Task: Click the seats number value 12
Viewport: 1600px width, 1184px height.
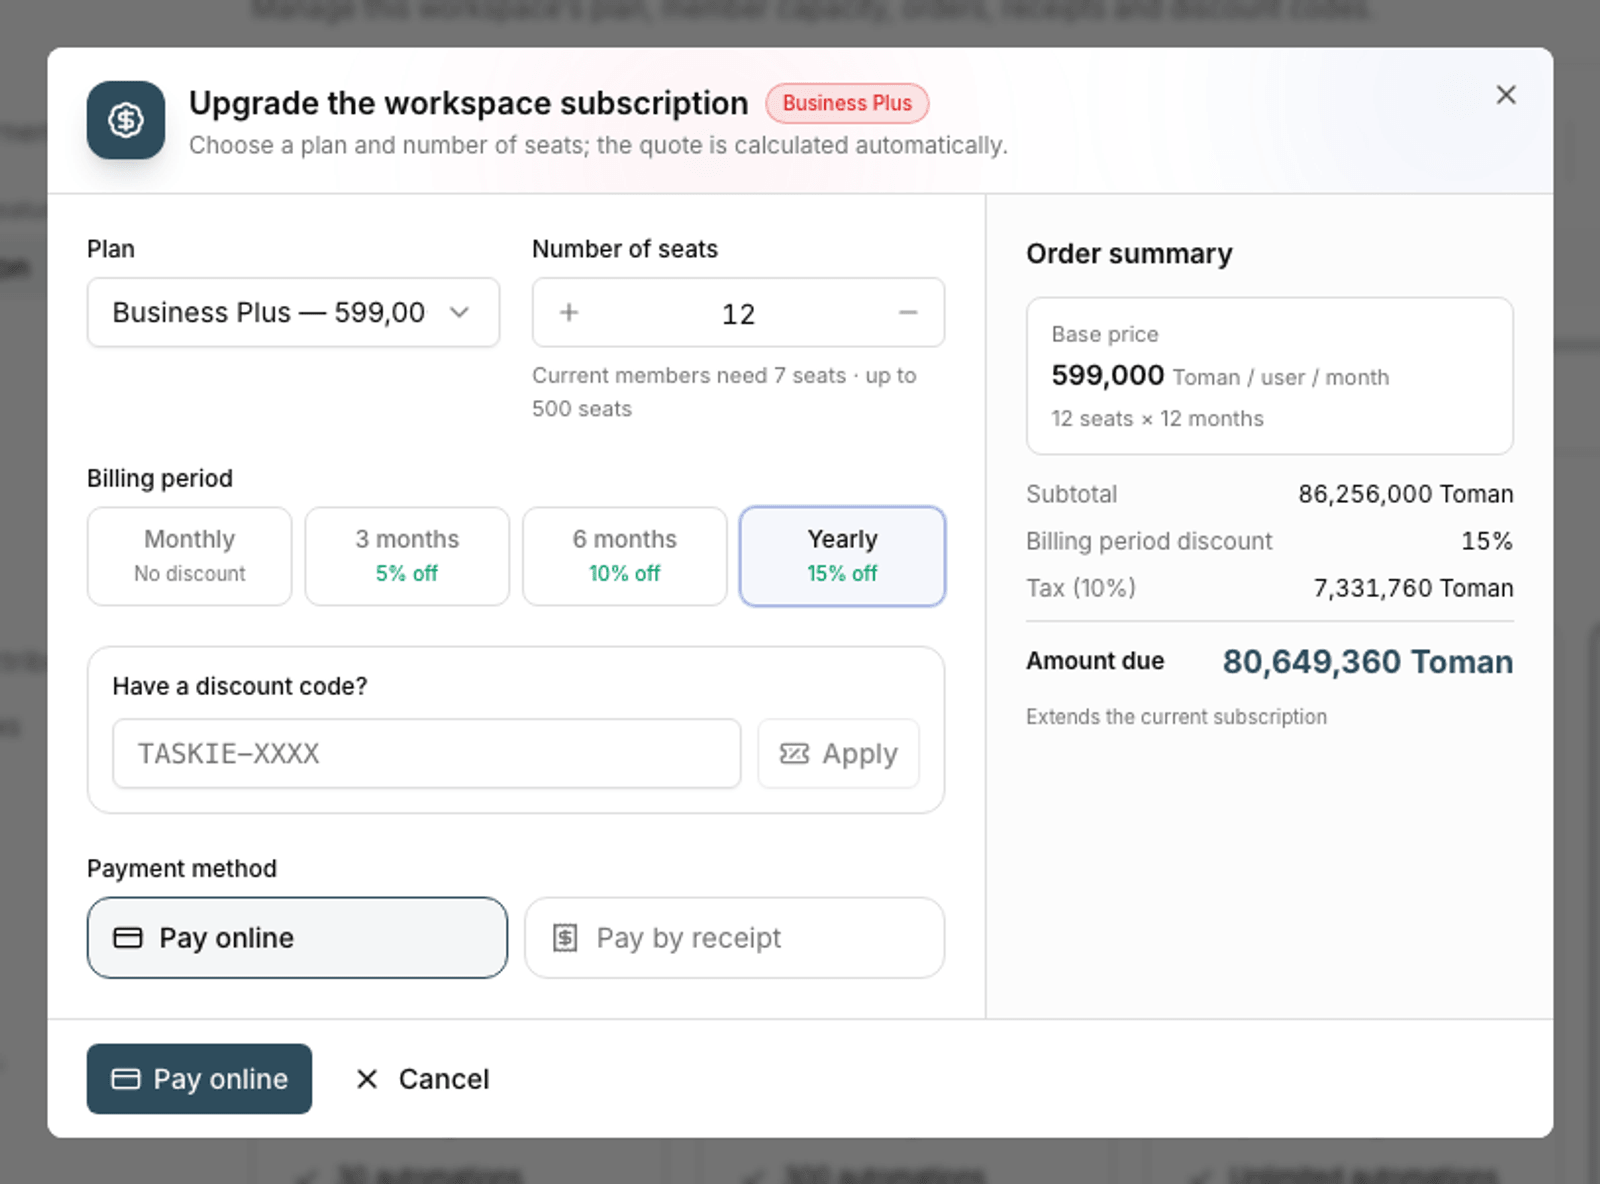Action: coord(738,314)
